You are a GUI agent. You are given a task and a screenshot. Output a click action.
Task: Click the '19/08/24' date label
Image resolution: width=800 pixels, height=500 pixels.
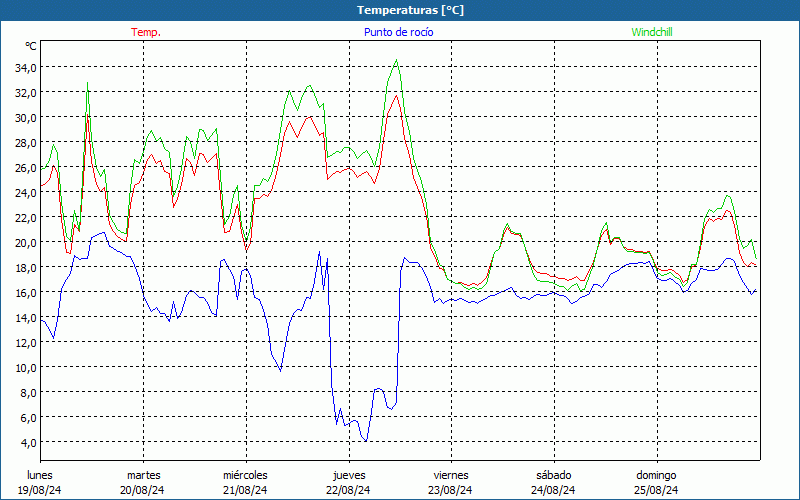(x=40, y=490)
